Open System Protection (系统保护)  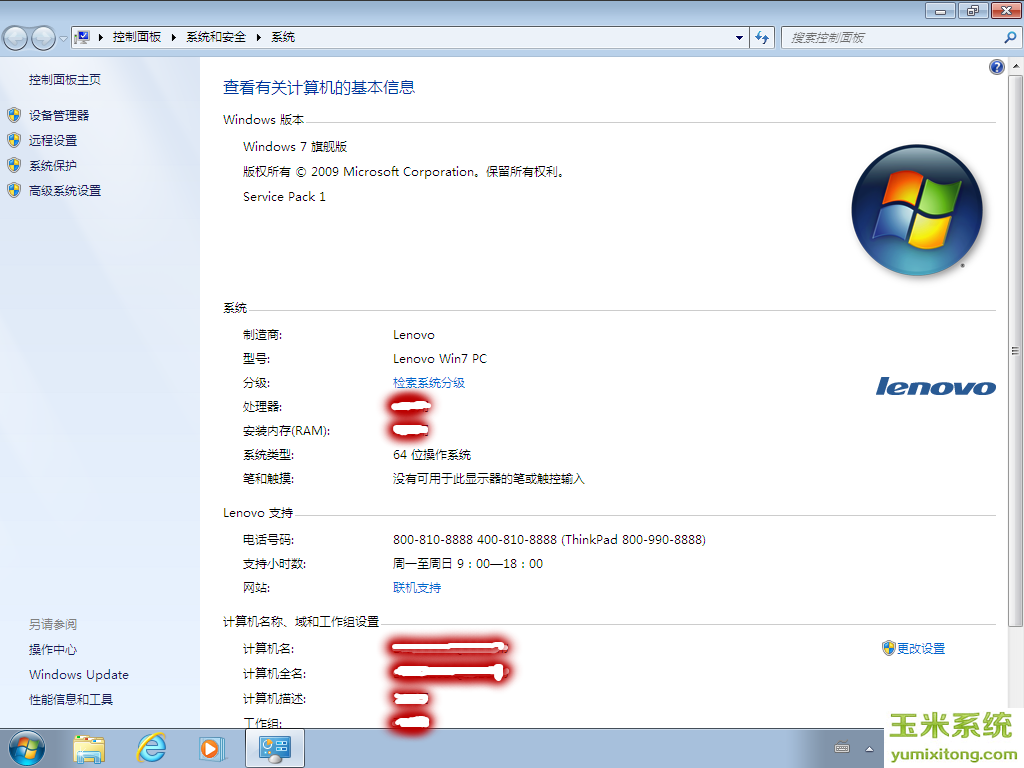coord(53,165)
